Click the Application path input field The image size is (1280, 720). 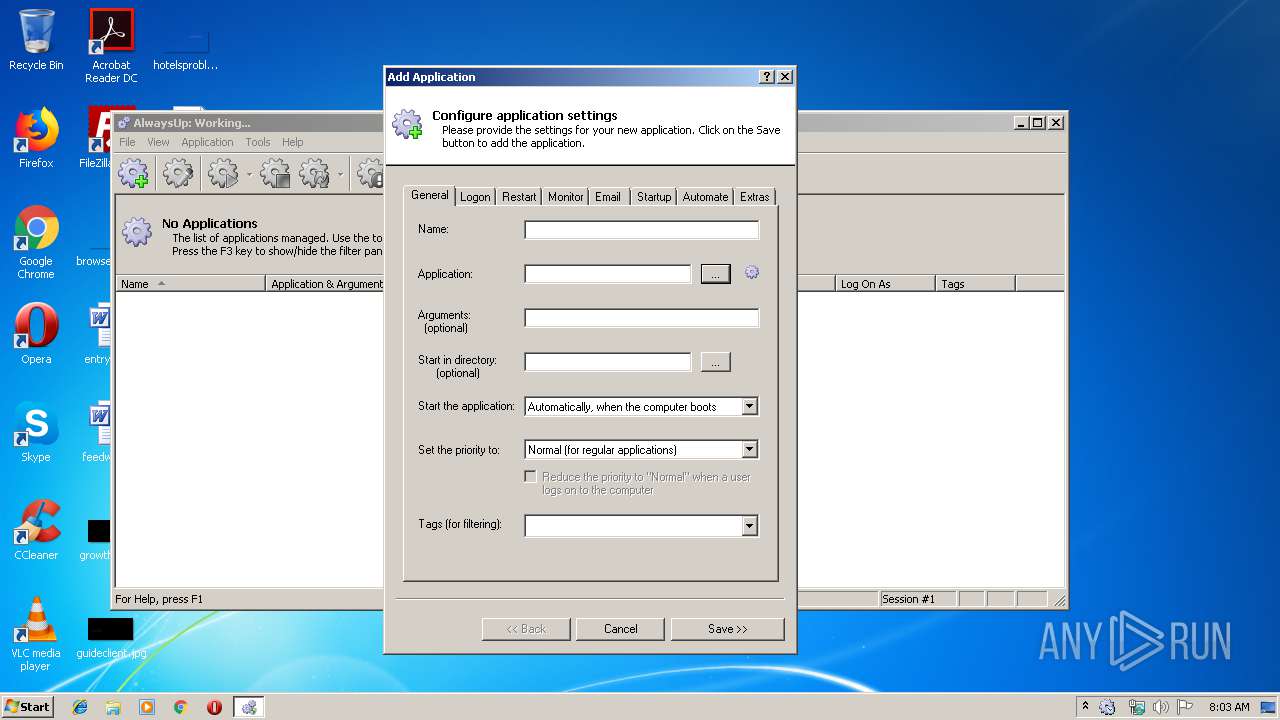[607, 273]
